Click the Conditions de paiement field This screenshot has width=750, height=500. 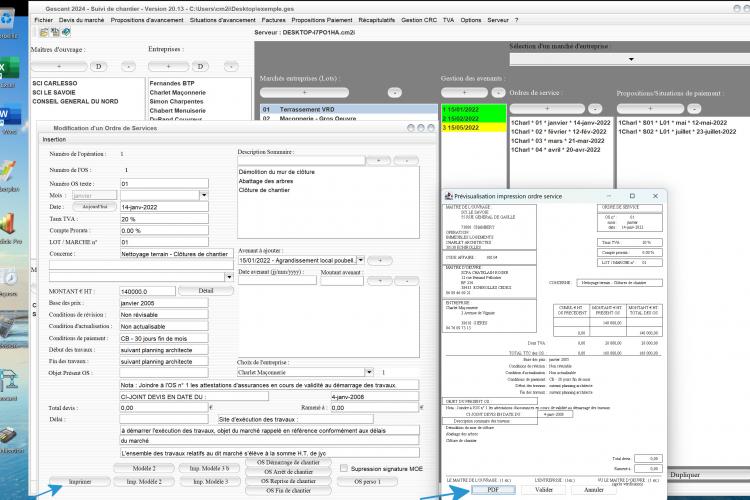pyautogui.click(x=164, y=338)
